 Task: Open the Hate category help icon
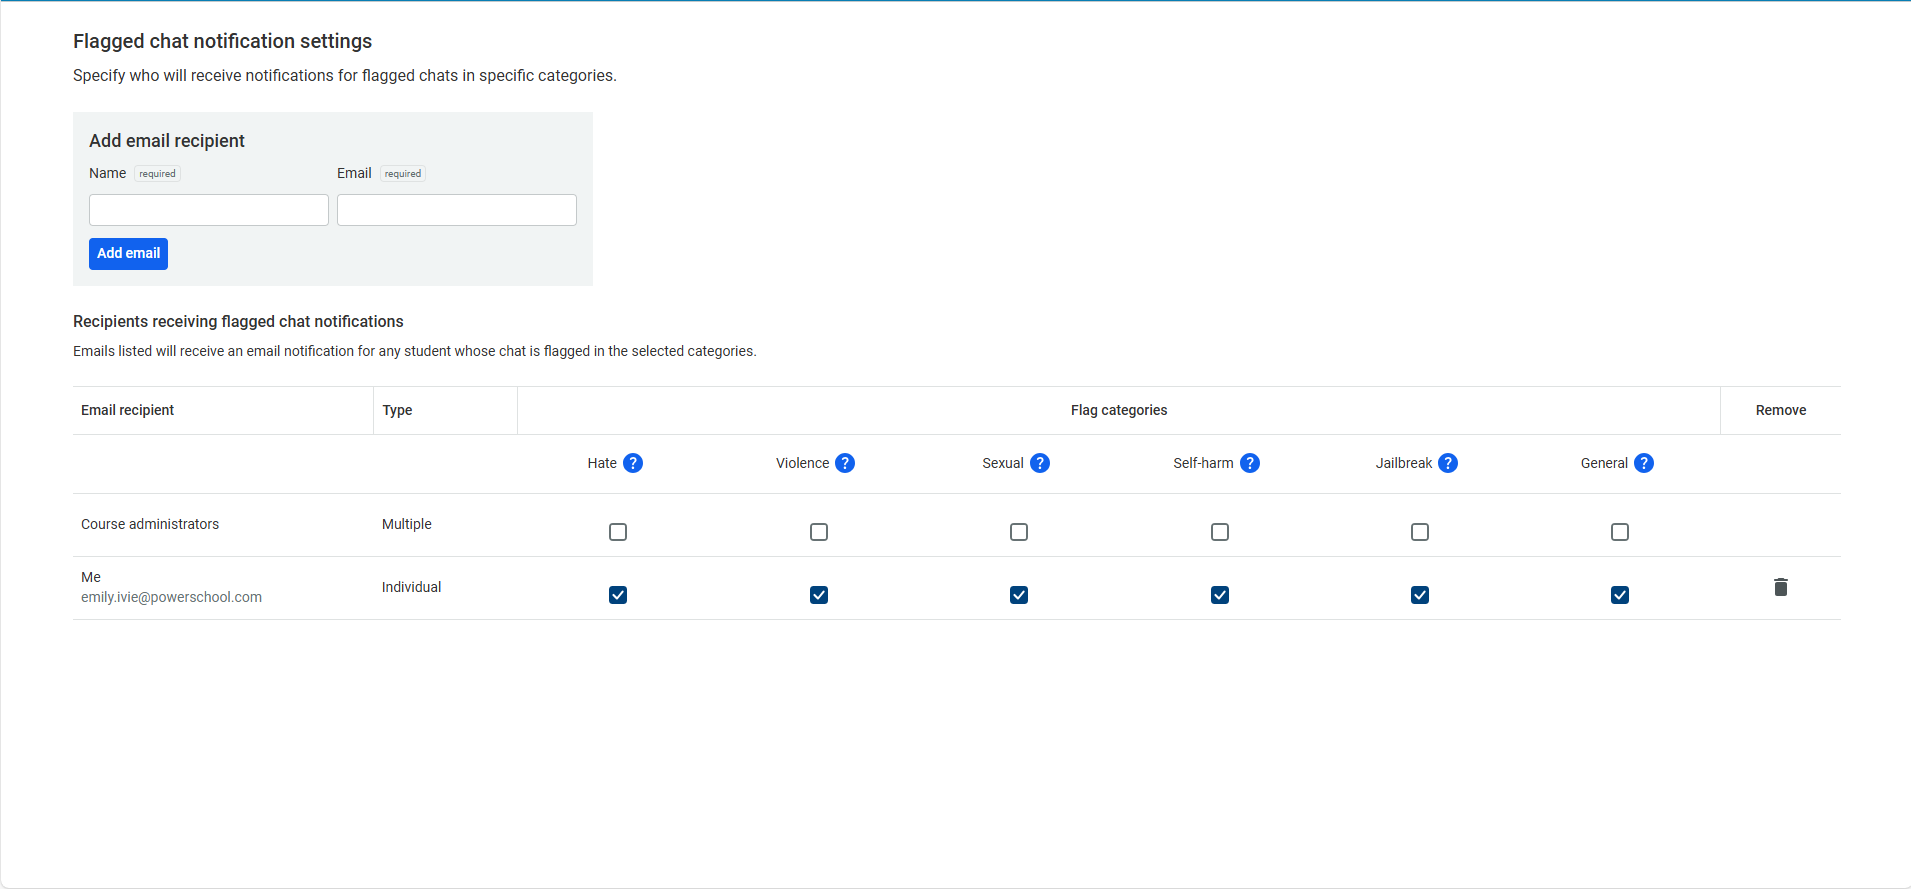coord(633,463)
